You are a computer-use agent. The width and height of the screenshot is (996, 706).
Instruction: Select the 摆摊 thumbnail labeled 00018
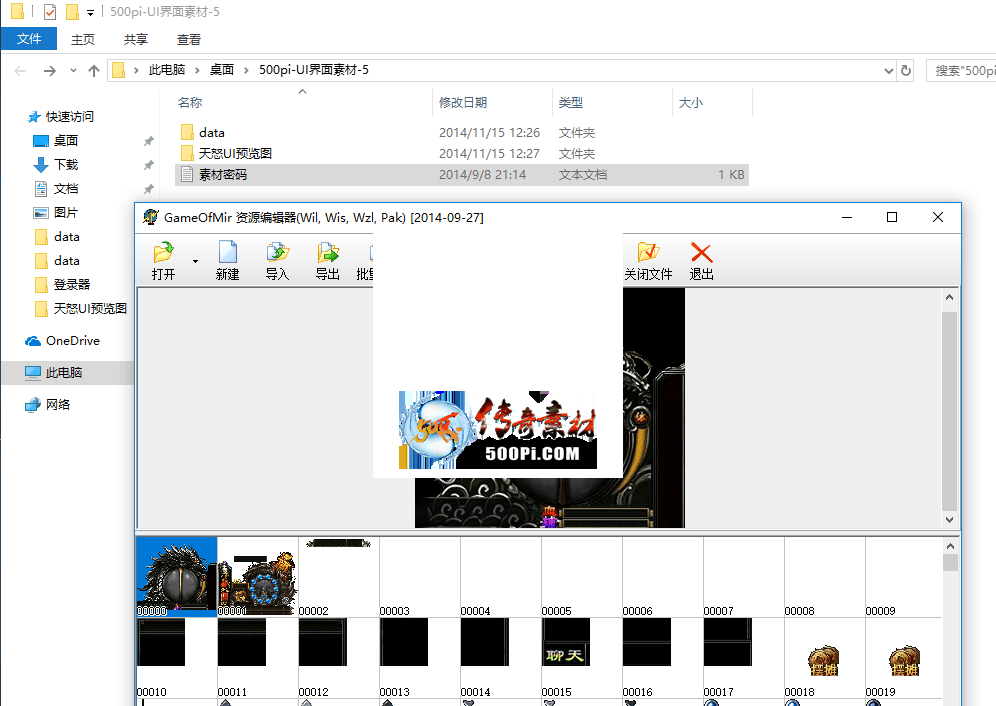(x=824, y=658)
